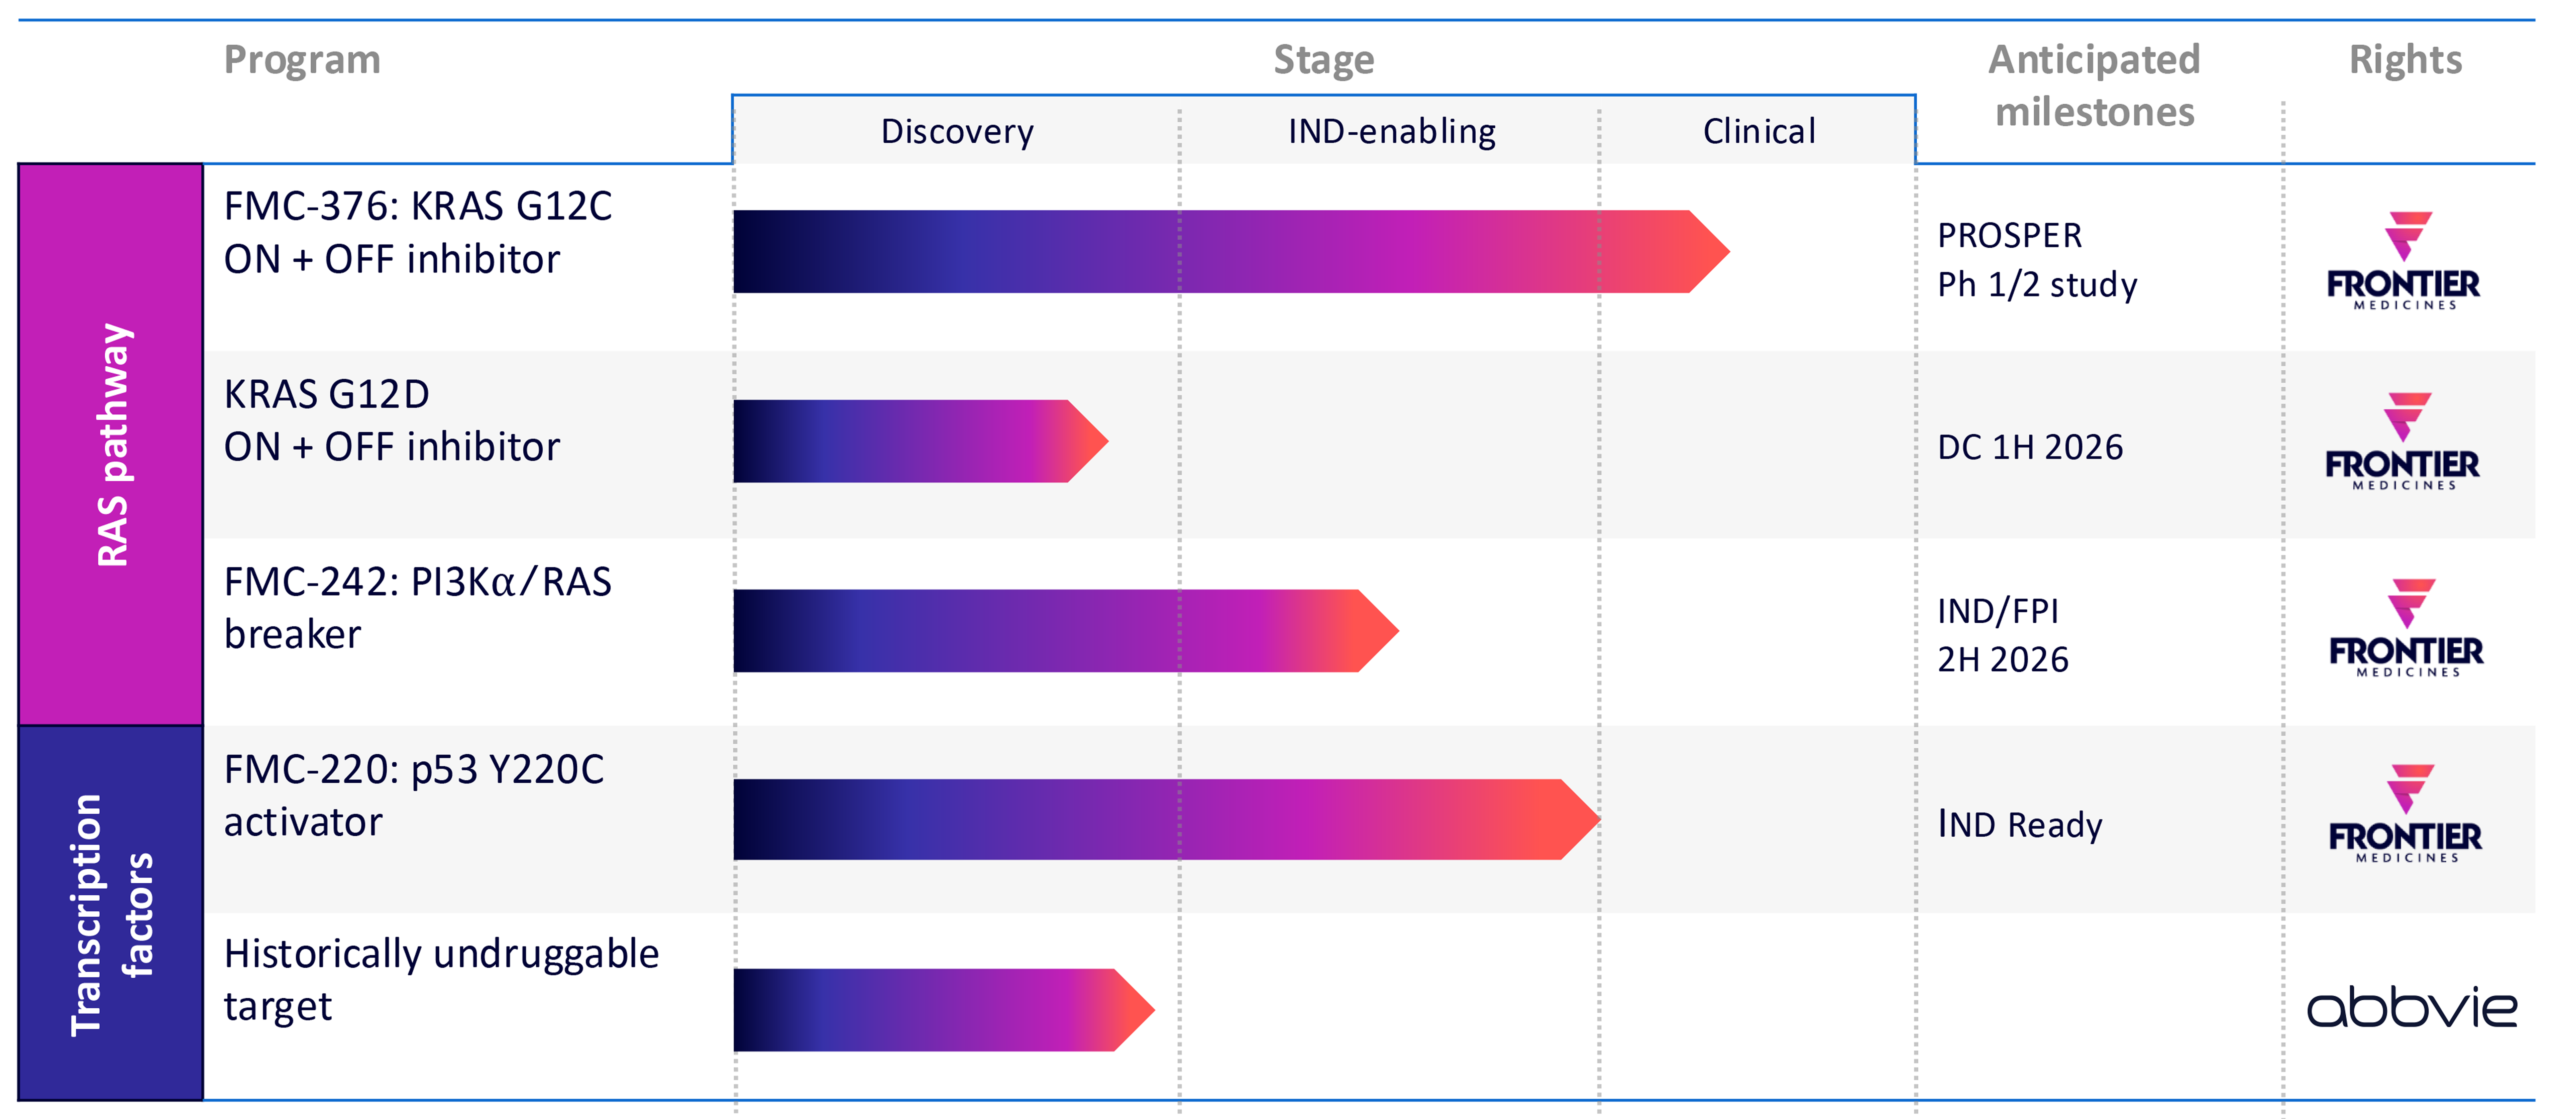Select the Clinical stage header
This screenshot has height=1119, width=2560.
[1758, 131]
